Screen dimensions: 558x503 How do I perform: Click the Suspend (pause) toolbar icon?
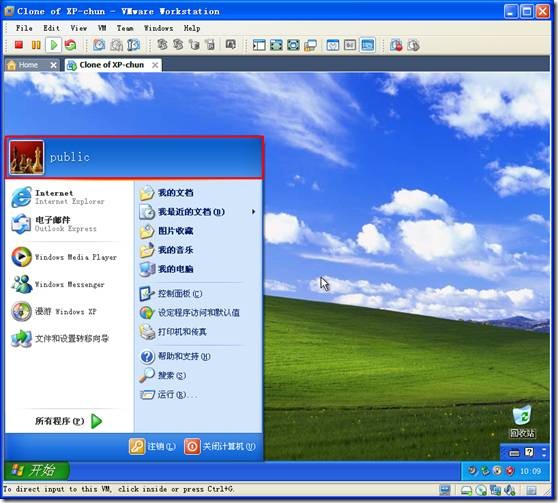36,45
